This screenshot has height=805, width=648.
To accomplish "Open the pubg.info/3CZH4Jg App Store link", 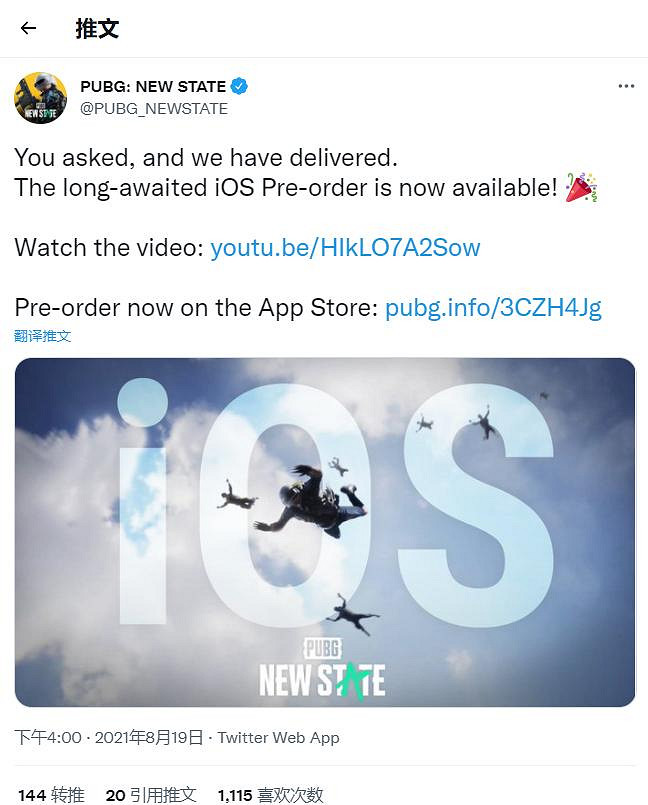I will coord(493,308).
